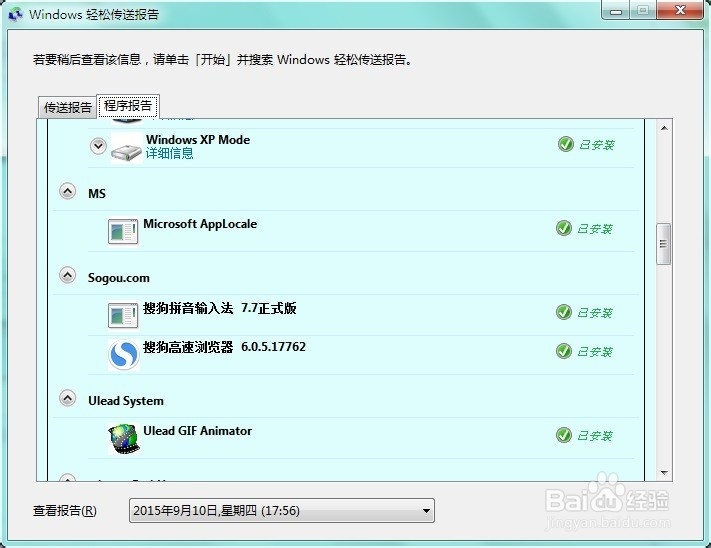Image resolution: width=711 pixels, height=548 pixels.
Task: Click 已安装 status for Windows XP Mode
Action: pos(596,145)
